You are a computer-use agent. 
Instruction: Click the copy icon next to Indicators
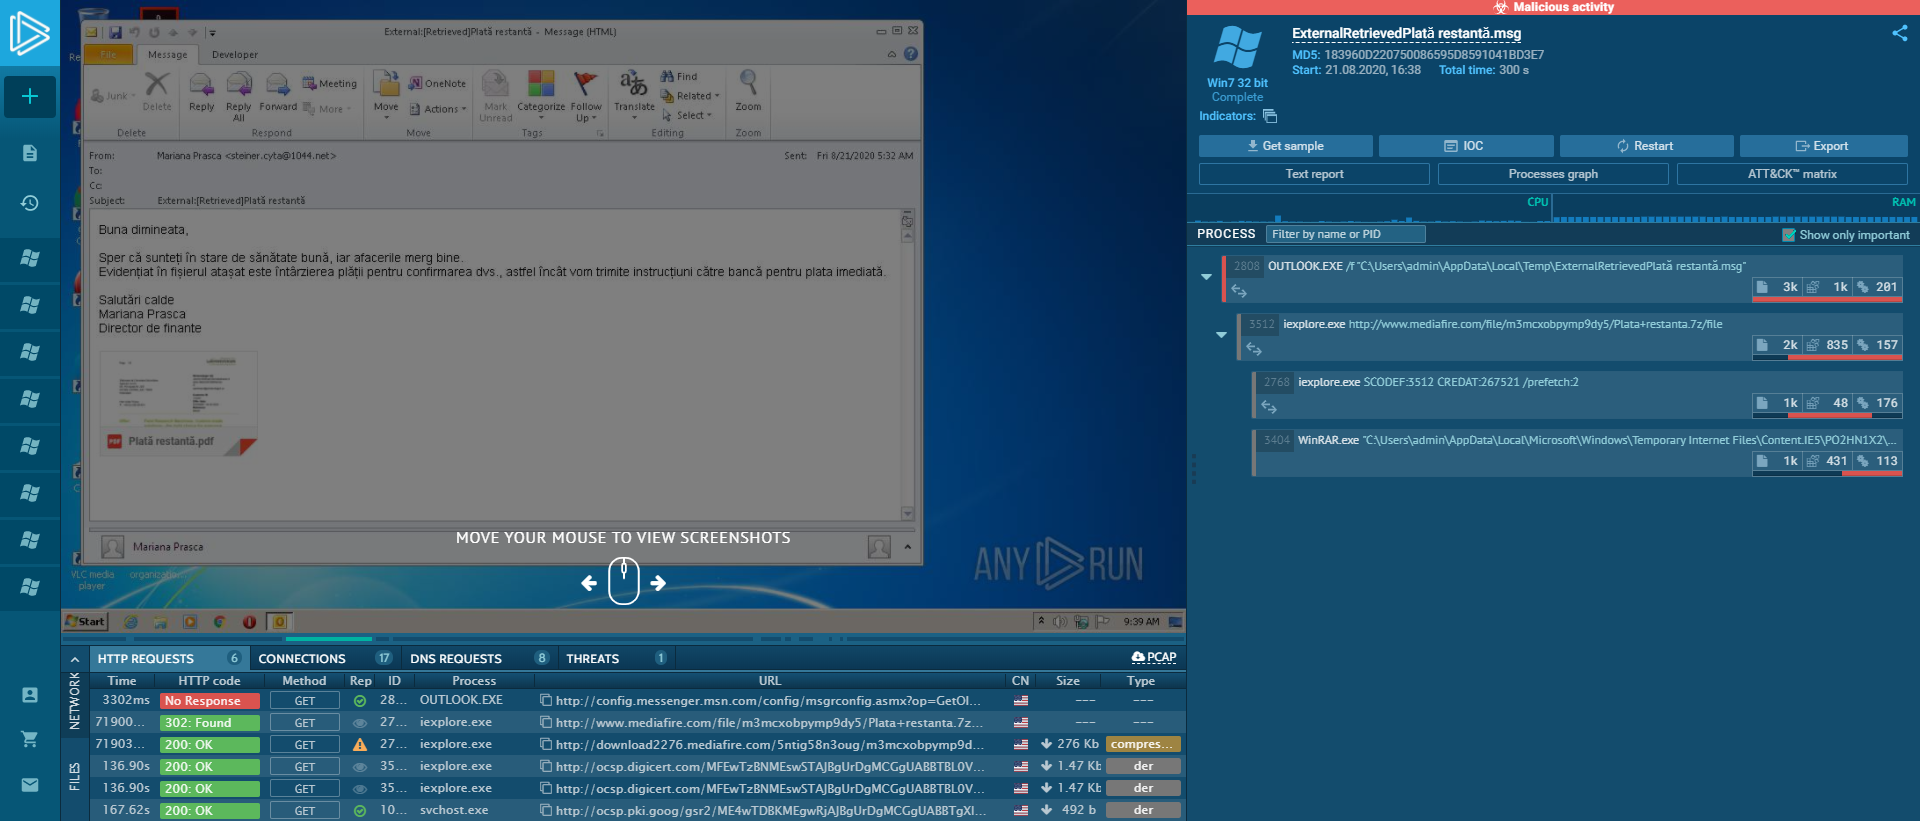point(1270,116)
